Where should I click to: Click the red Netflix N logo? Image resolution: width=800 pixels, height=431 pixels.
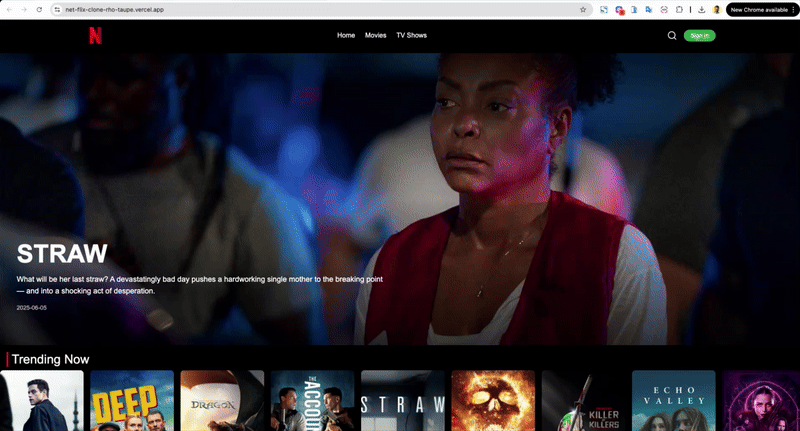95,35
